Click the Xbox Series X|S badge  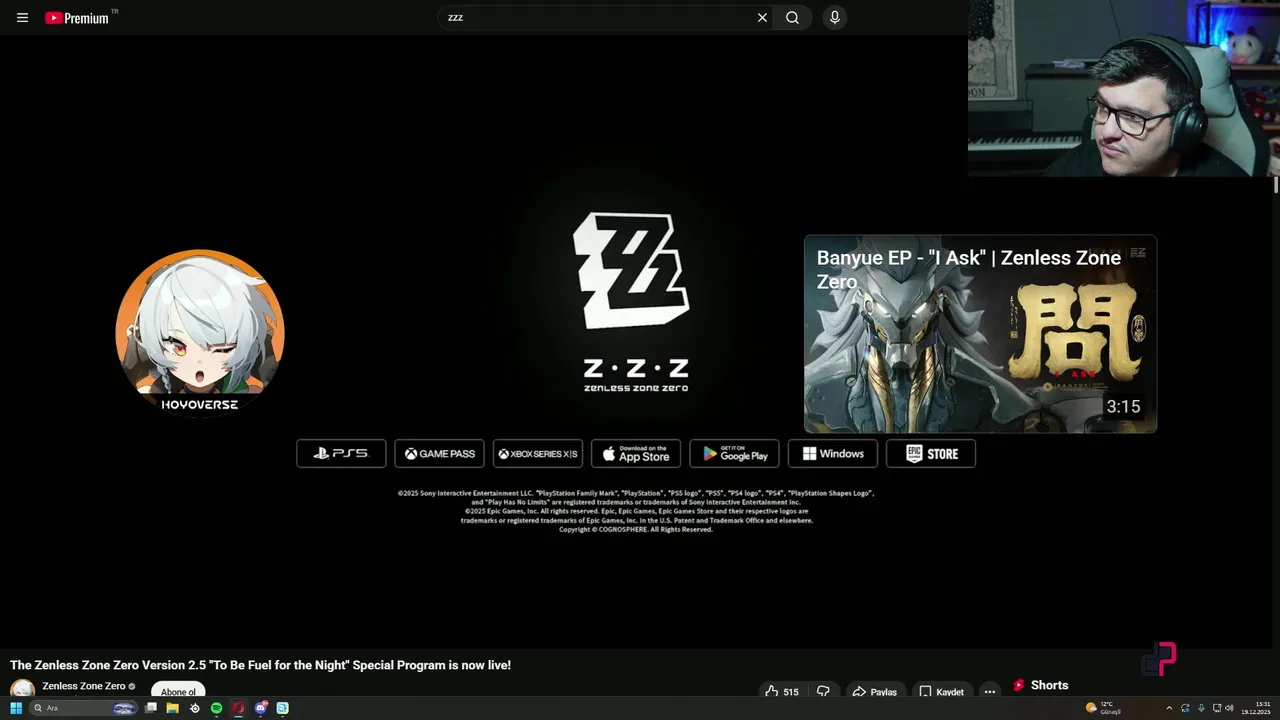(x=538, y=453)
